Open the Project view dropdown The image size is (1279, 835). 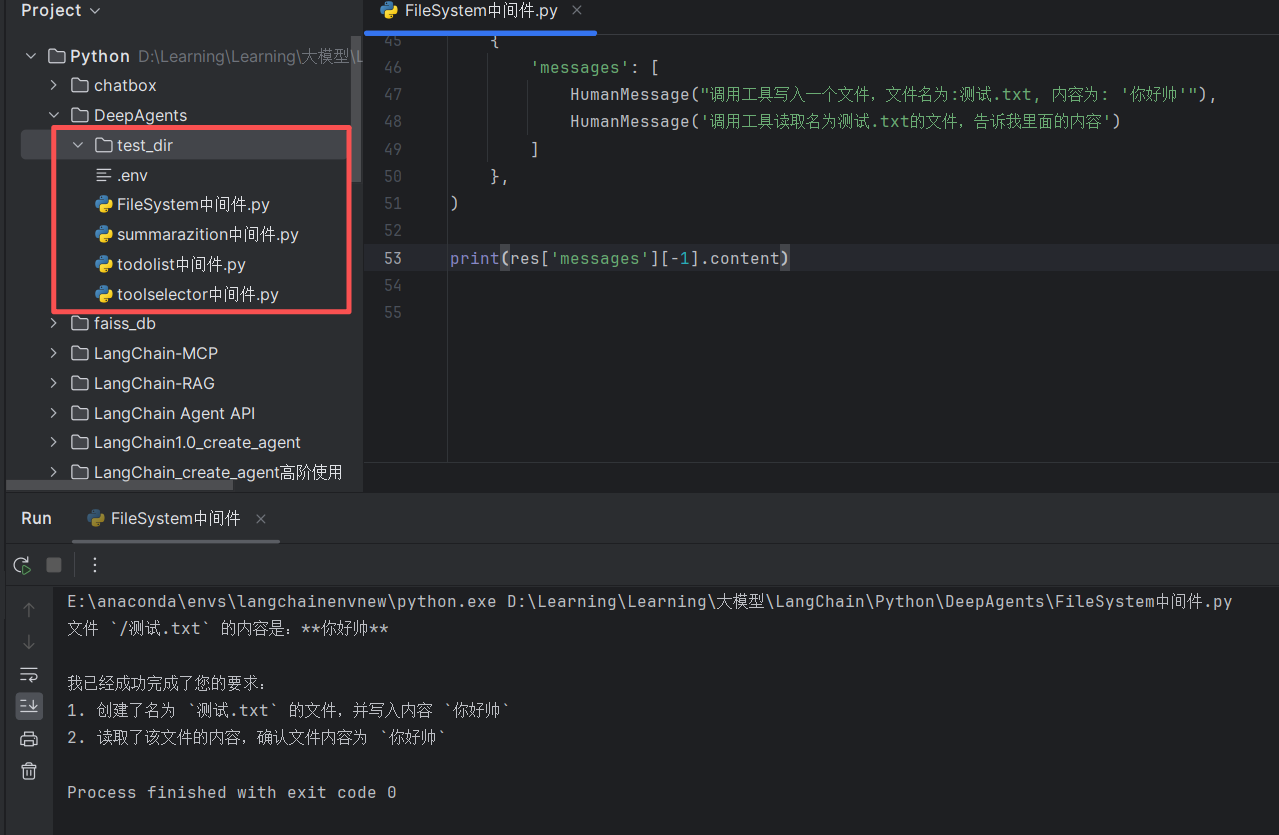62,11
